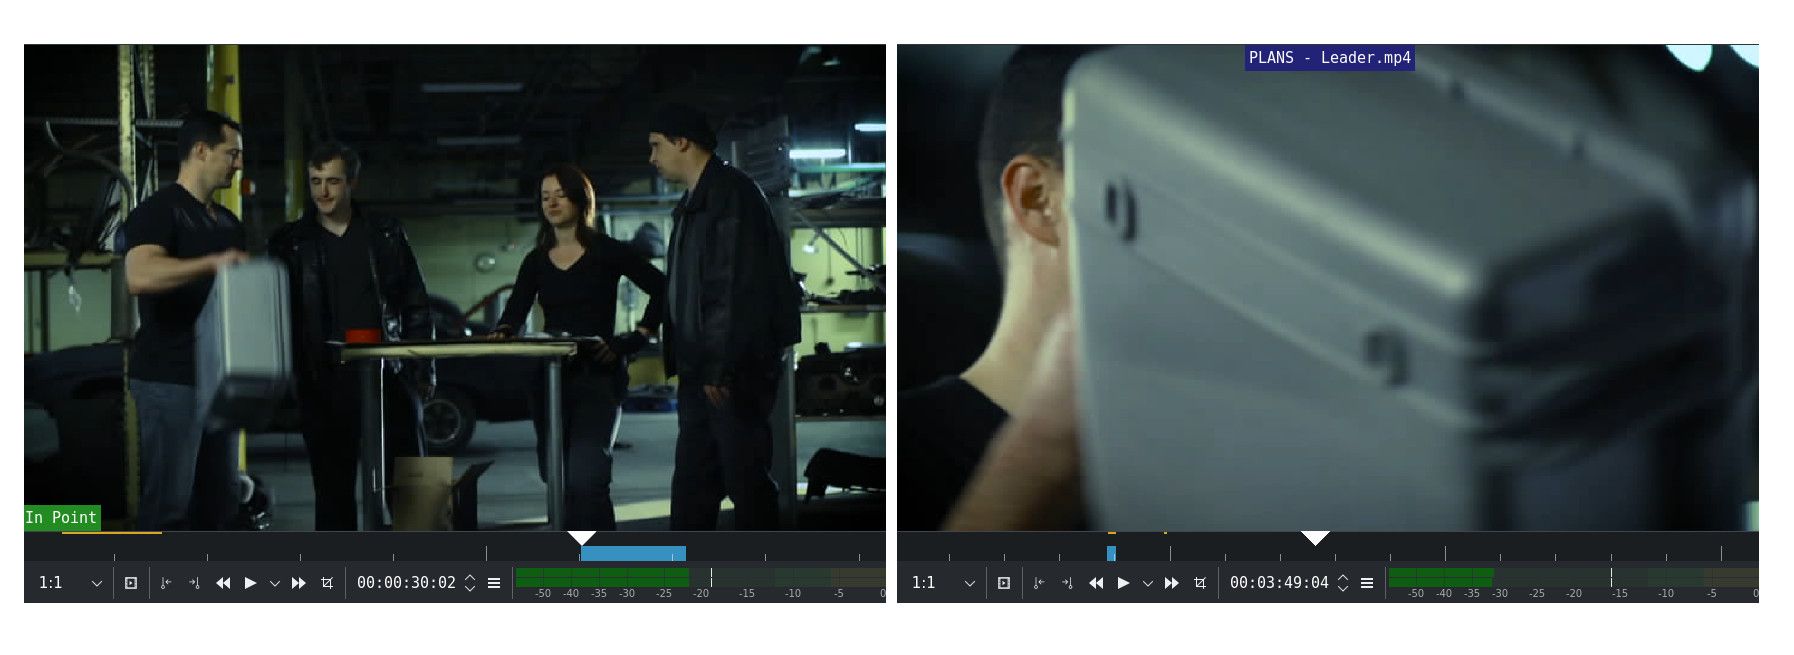Viewport: 1794px width, 655px height.
Task: Fast forward in clip monitor
Action: pyautogui.click(x=299, y=583)
